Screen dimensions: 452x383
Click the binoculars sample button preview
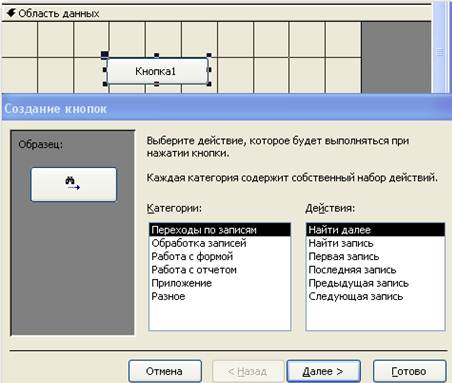click(x=73, y=184)
